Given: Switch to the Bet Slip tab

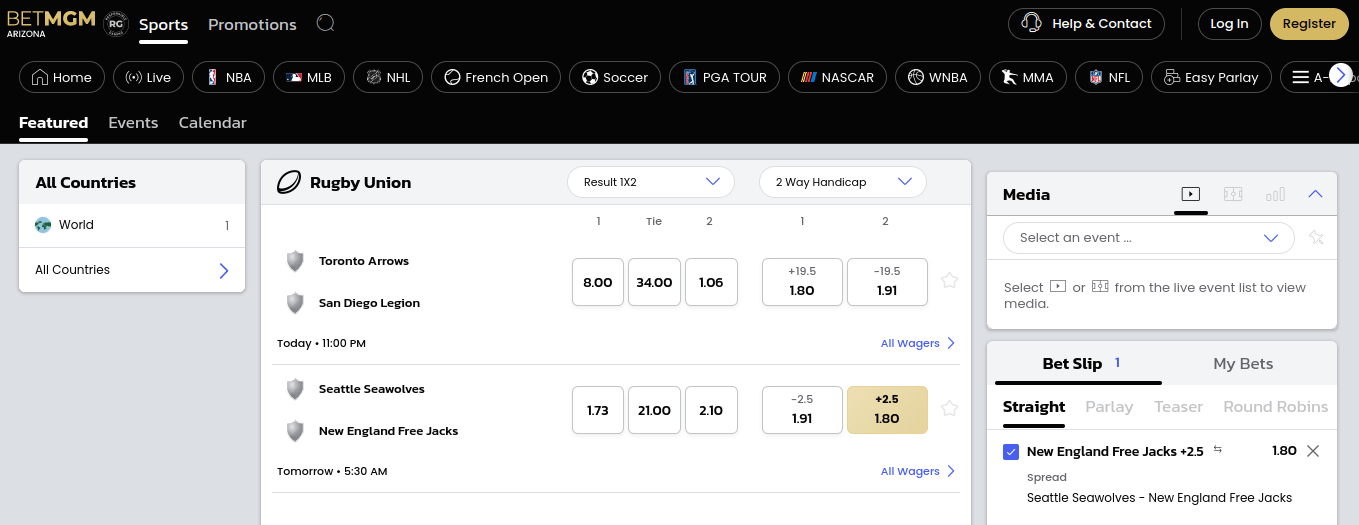Looking at the screenshot, I should point(1078,364).
